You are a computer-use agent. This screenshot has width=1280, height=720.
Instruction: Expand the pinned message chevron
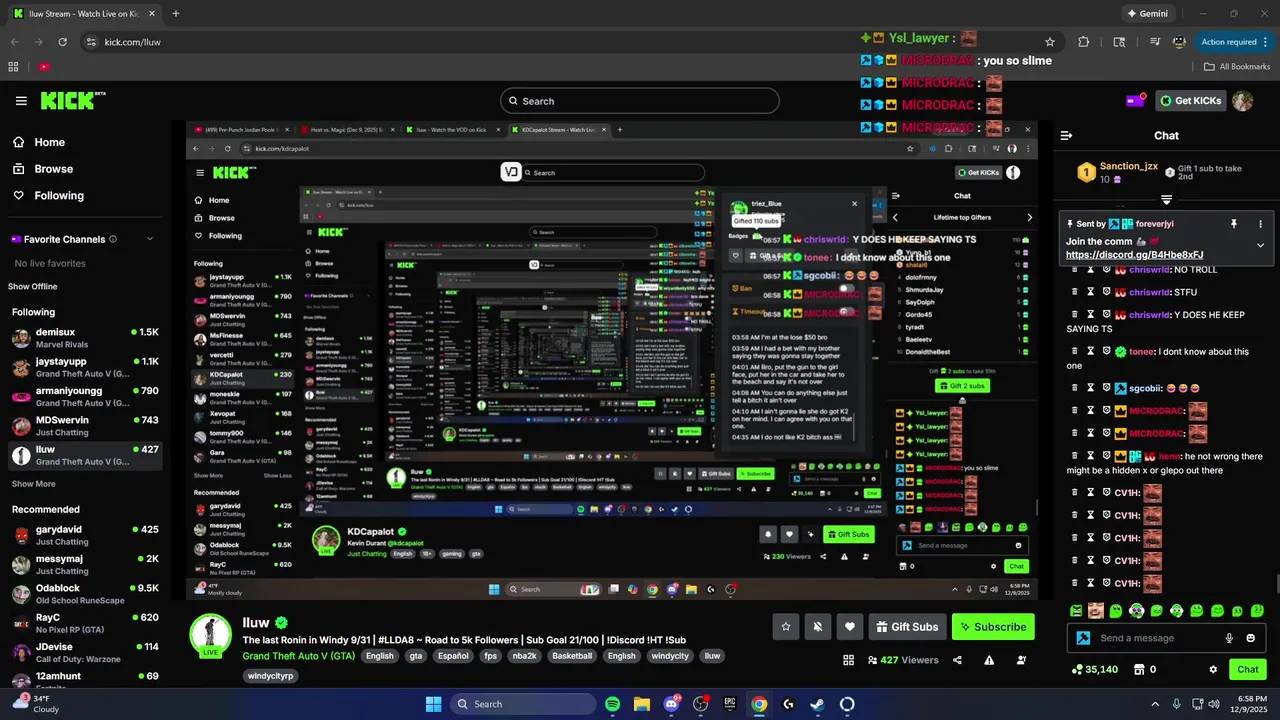[x=1260, y=245]
